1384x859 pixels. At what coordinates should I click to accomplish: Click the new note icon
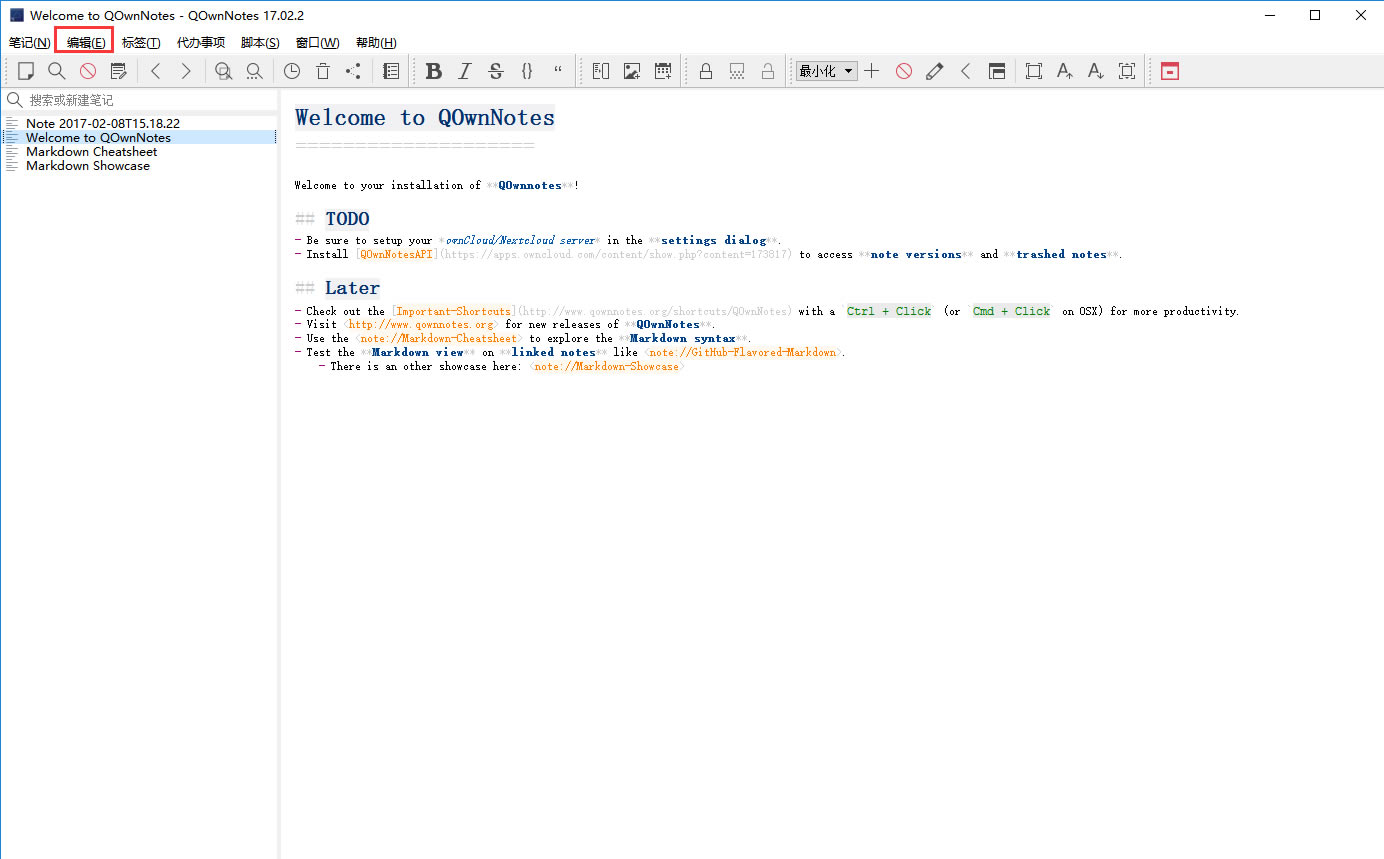(26, 71)
